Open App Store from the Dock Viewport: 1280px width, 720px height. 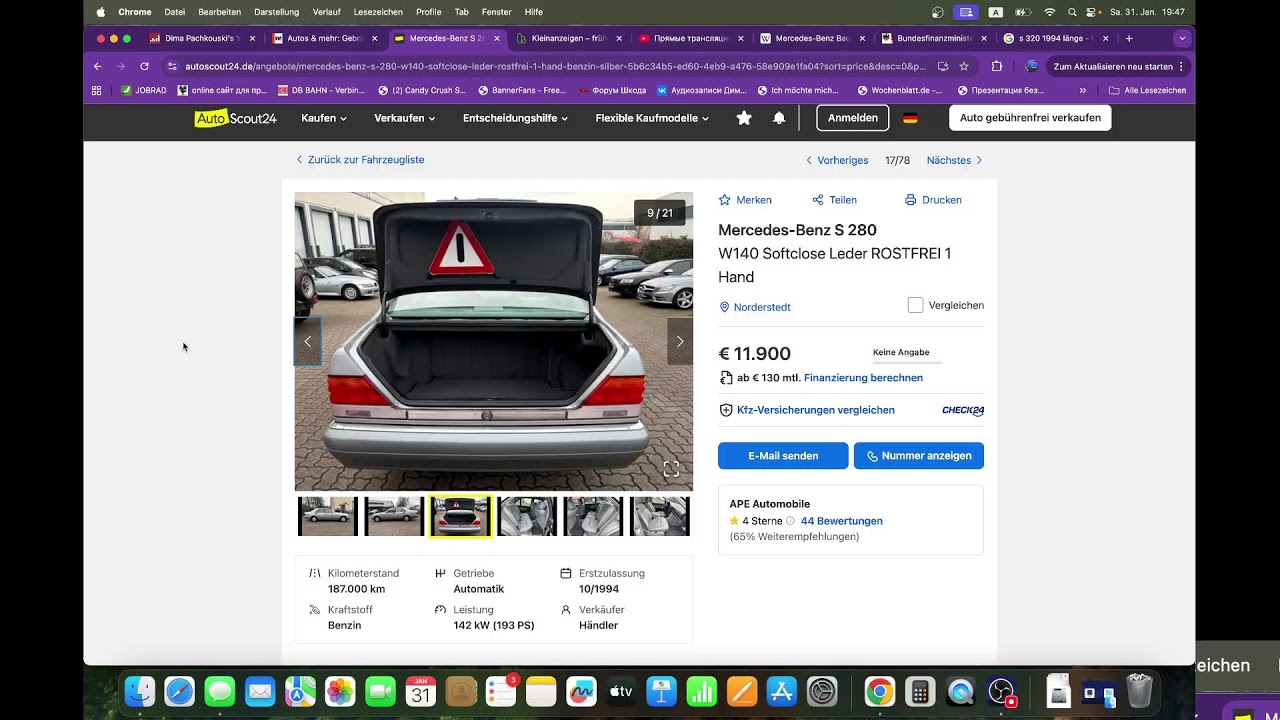tap(782, 691)
